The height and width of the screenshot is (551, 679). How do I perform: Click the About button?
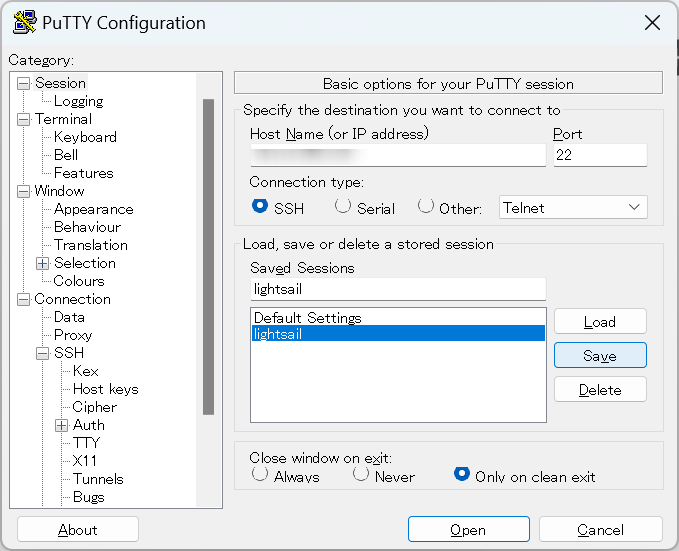click(x=78, y=529)
